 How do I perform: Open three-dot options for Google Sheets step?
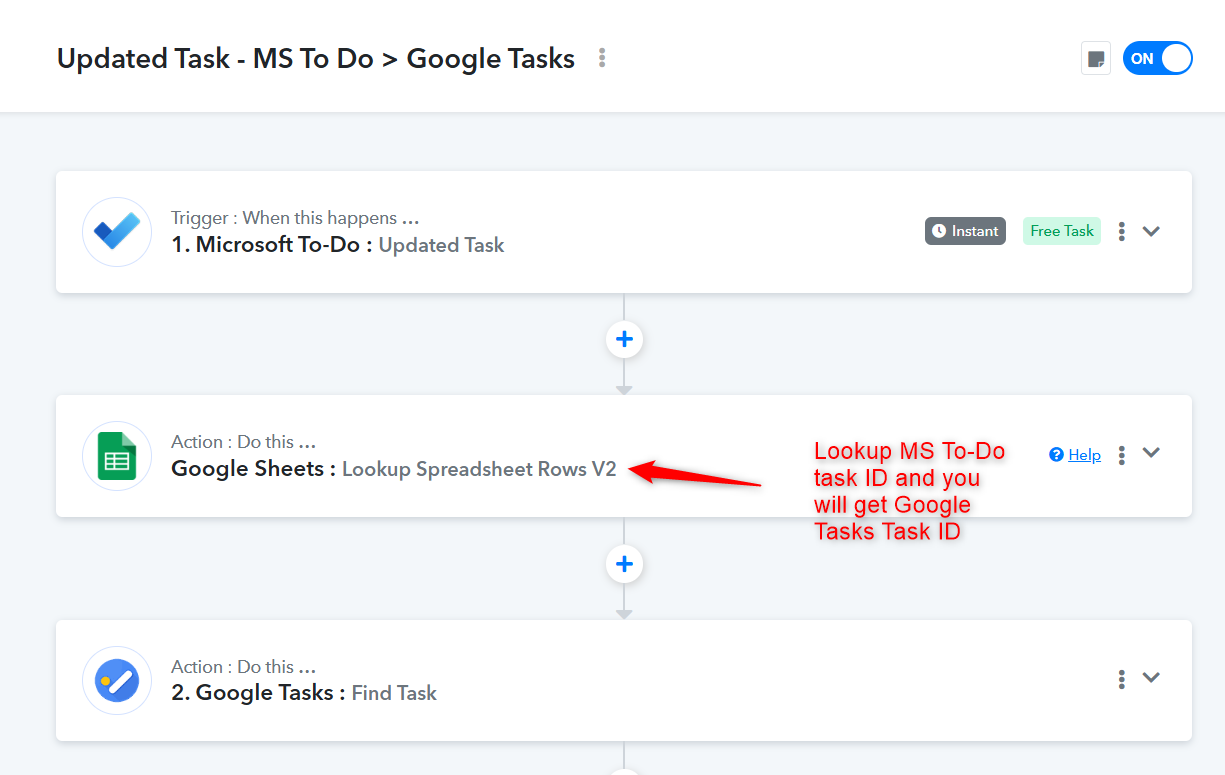1122,455
